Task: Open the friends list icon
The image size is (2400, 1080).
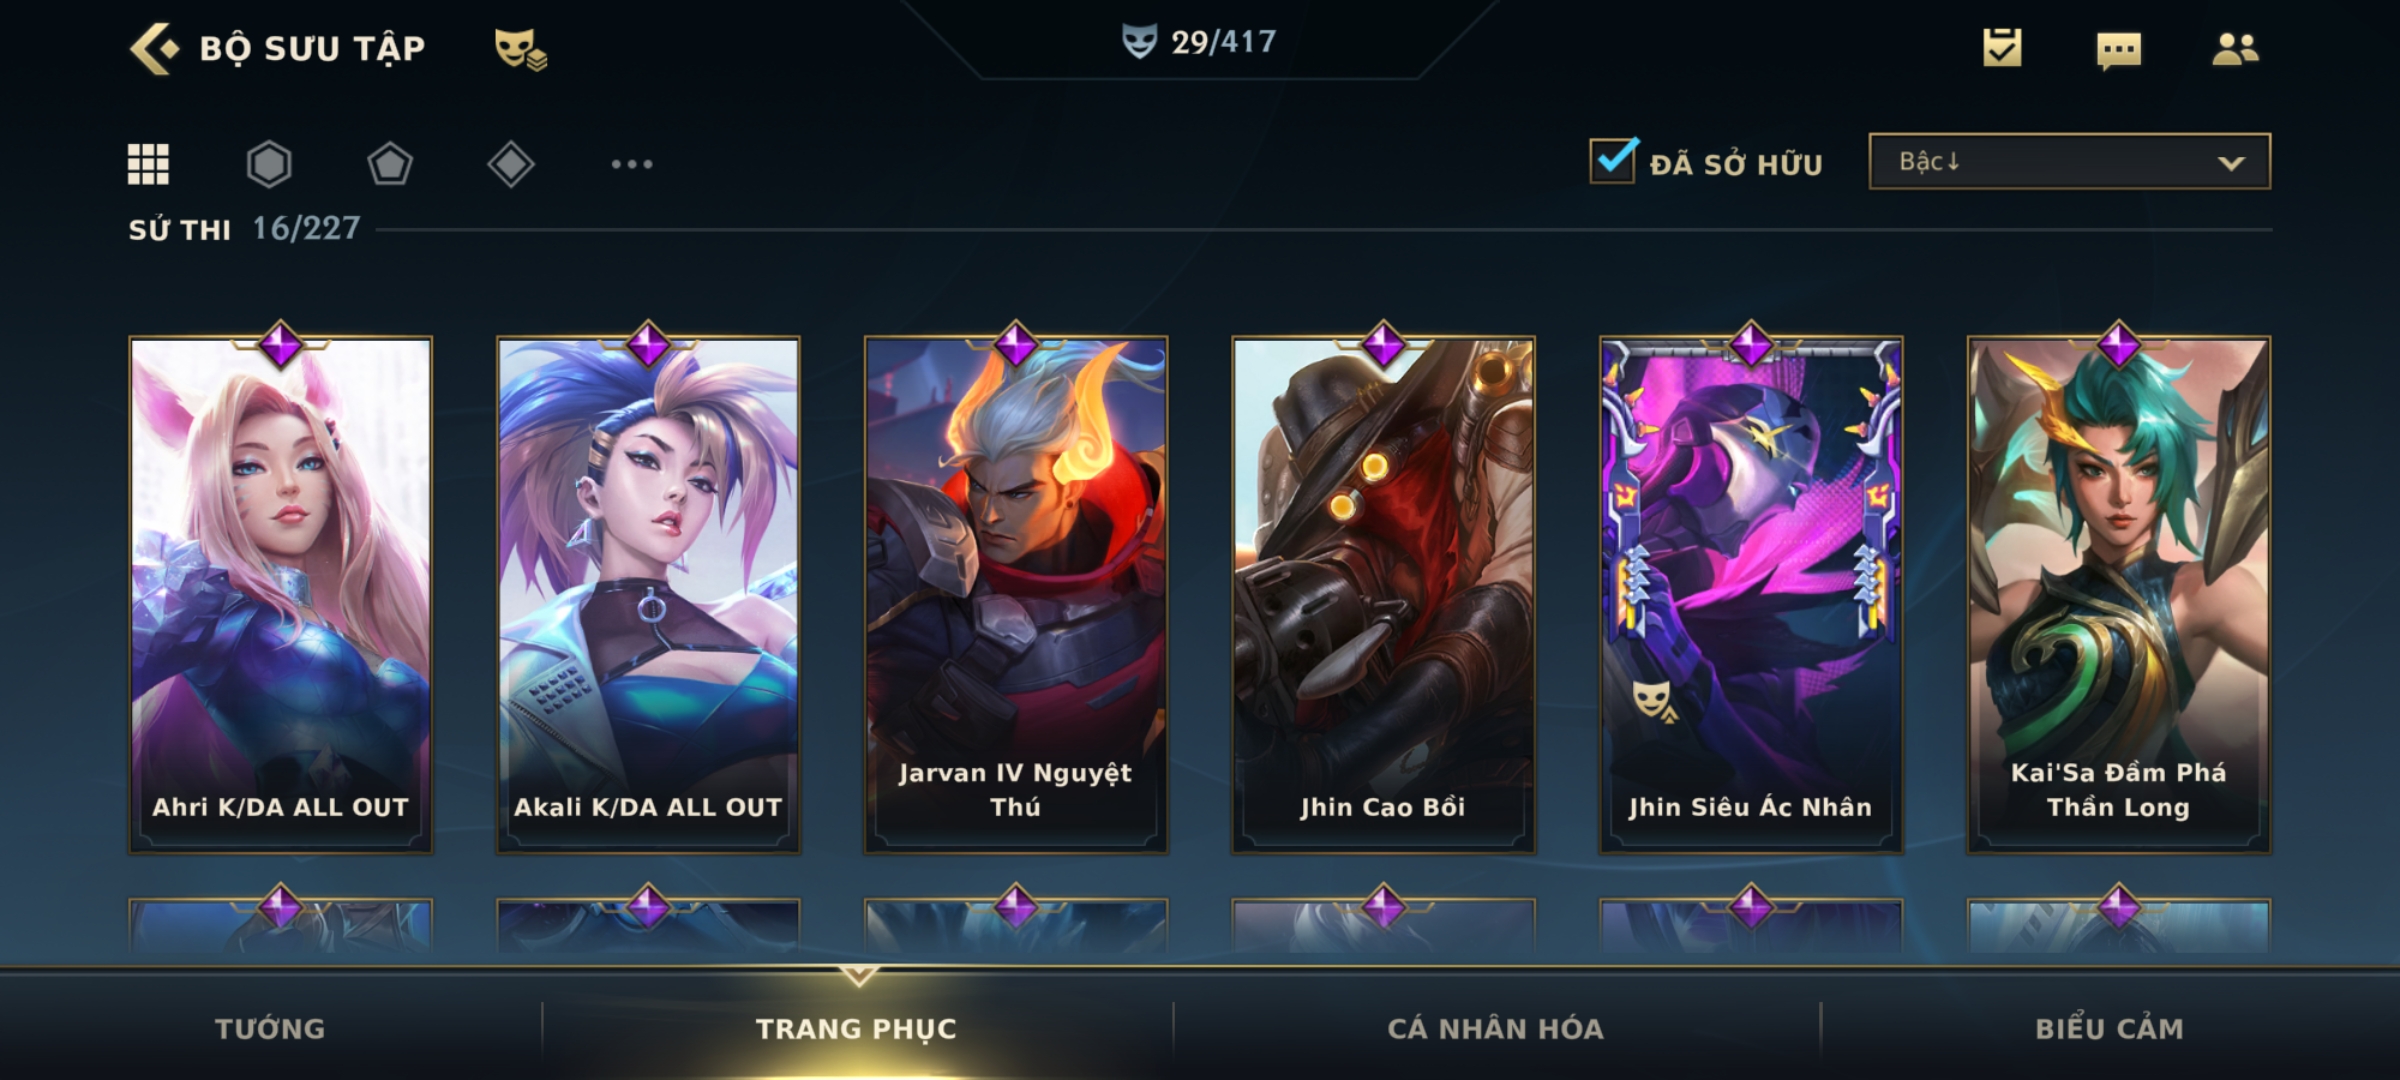Action: pyautogui.click(x=2235, y=49)
